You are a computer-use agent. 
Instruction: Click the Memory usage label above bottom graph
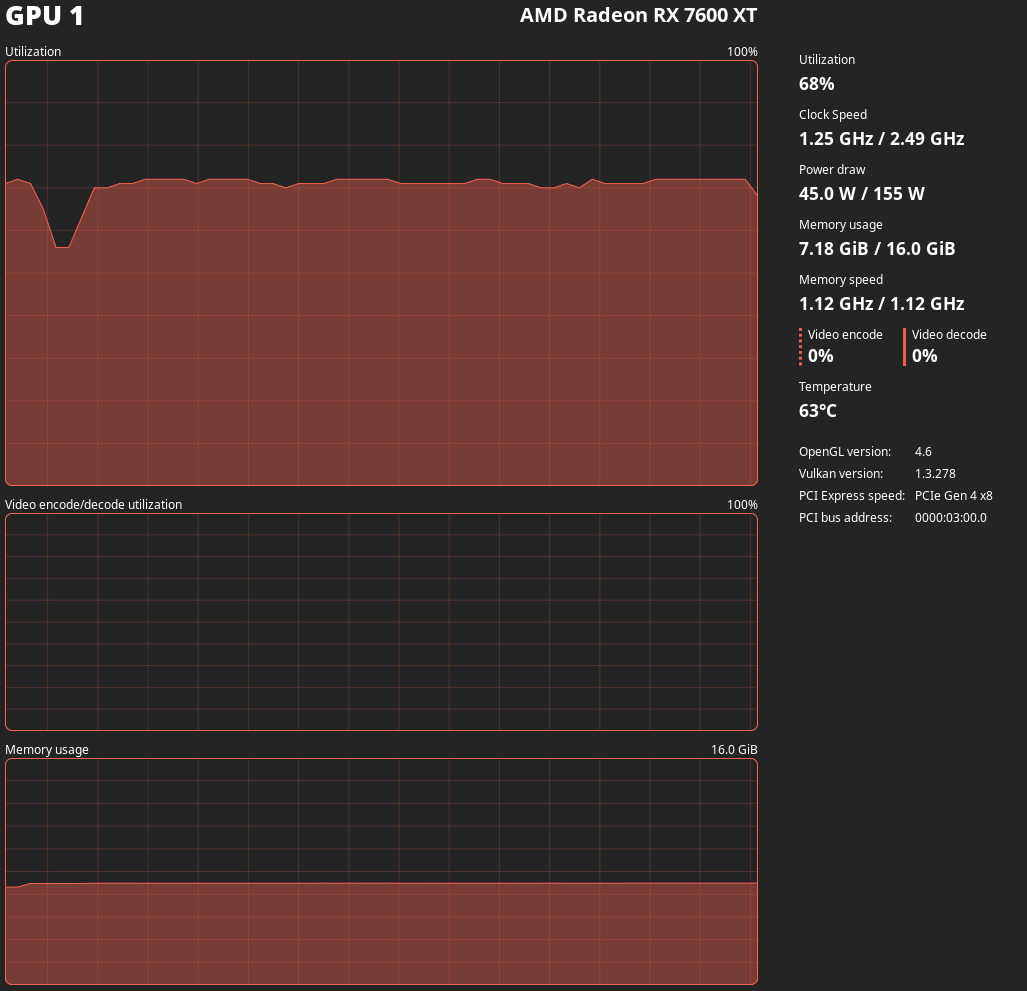point(47,749)
